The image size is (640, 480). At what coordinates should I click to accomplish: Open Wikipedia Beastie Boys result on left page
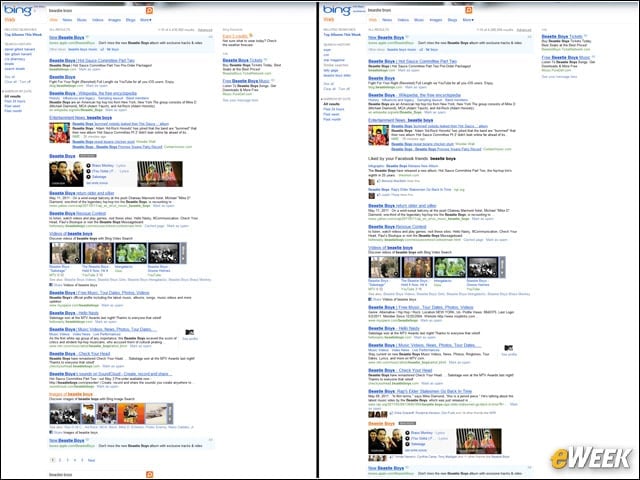[93, 93]
